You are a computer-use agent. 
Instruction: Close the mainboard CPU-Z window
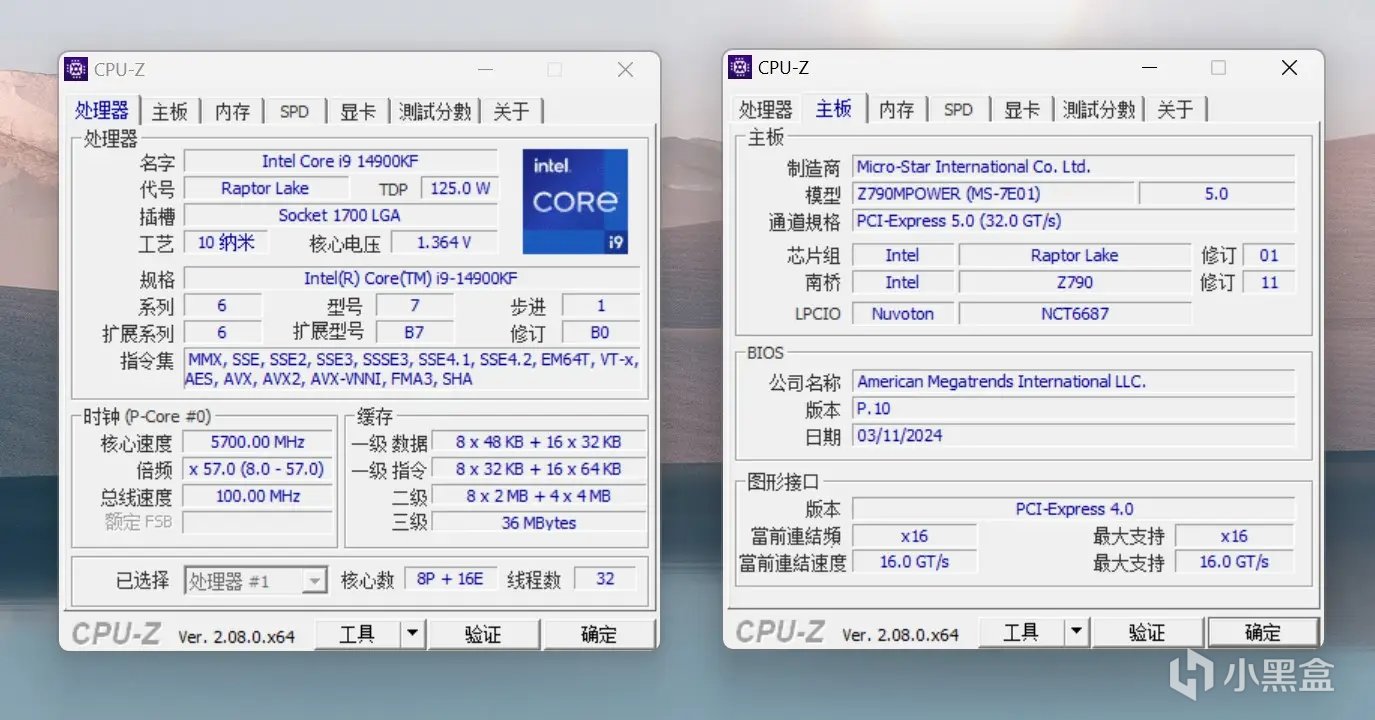(x=1289, y=67)
